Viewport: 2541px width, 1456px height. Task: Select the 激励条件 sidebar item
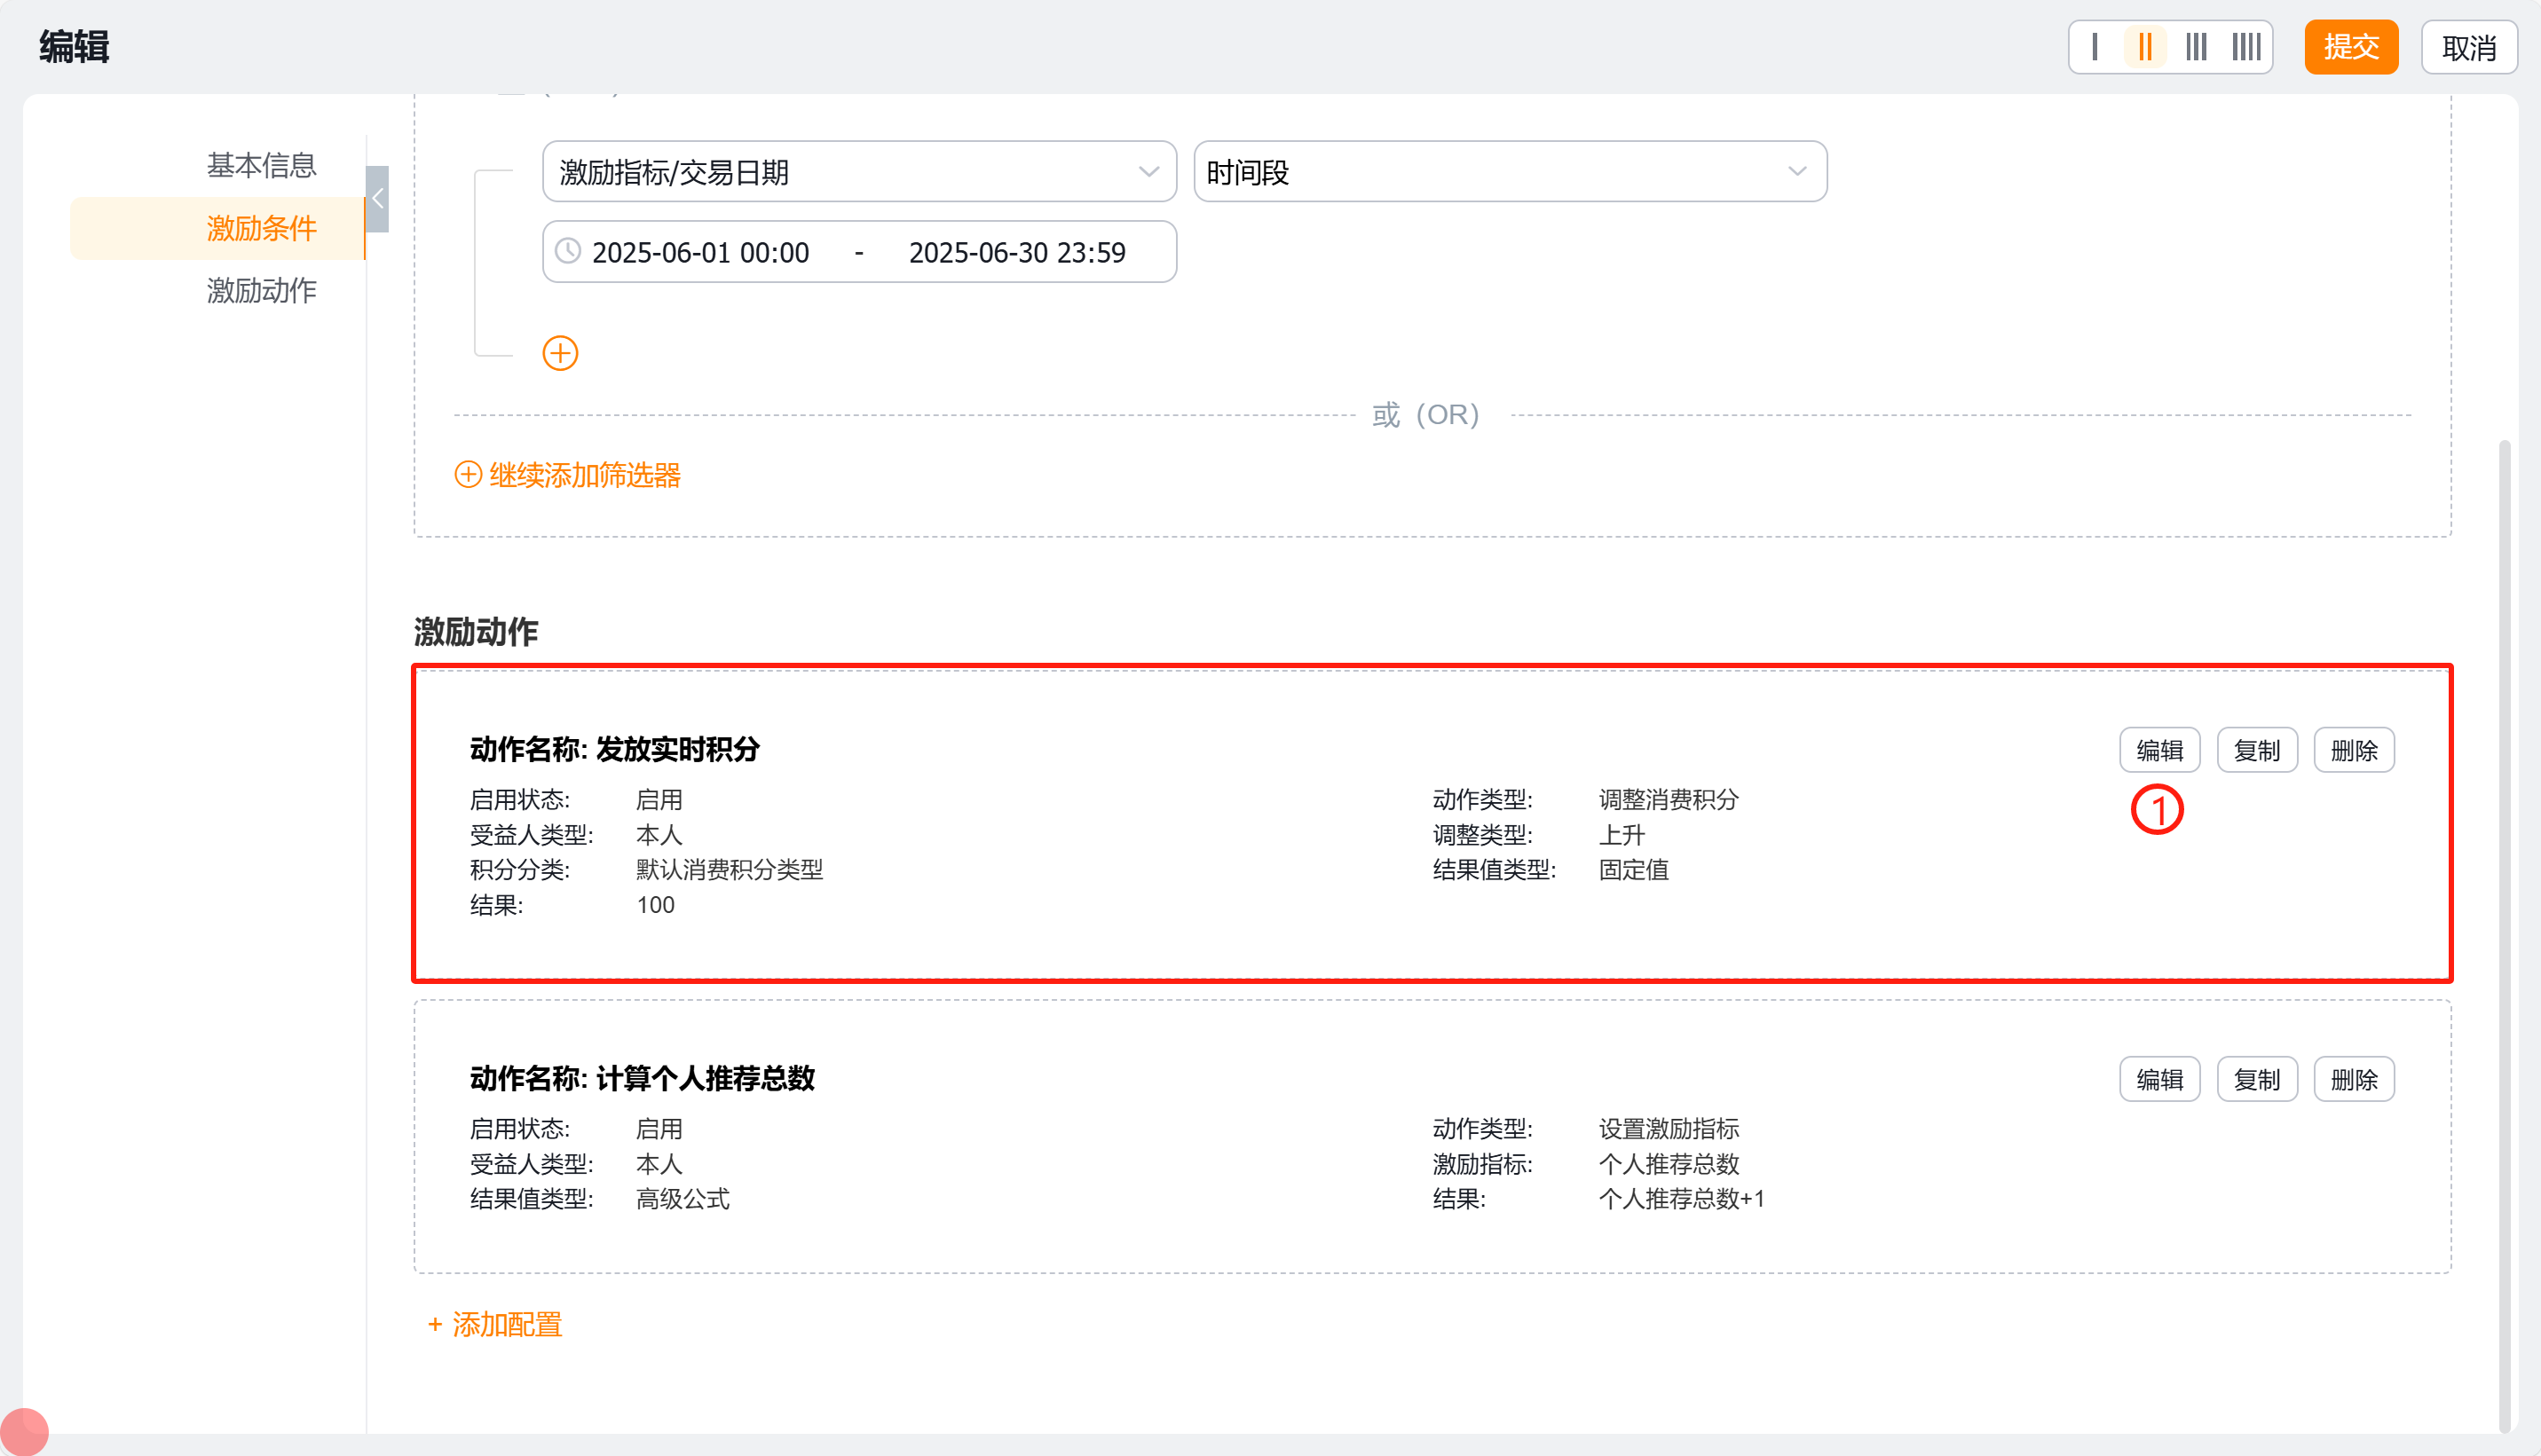point(261,228)
